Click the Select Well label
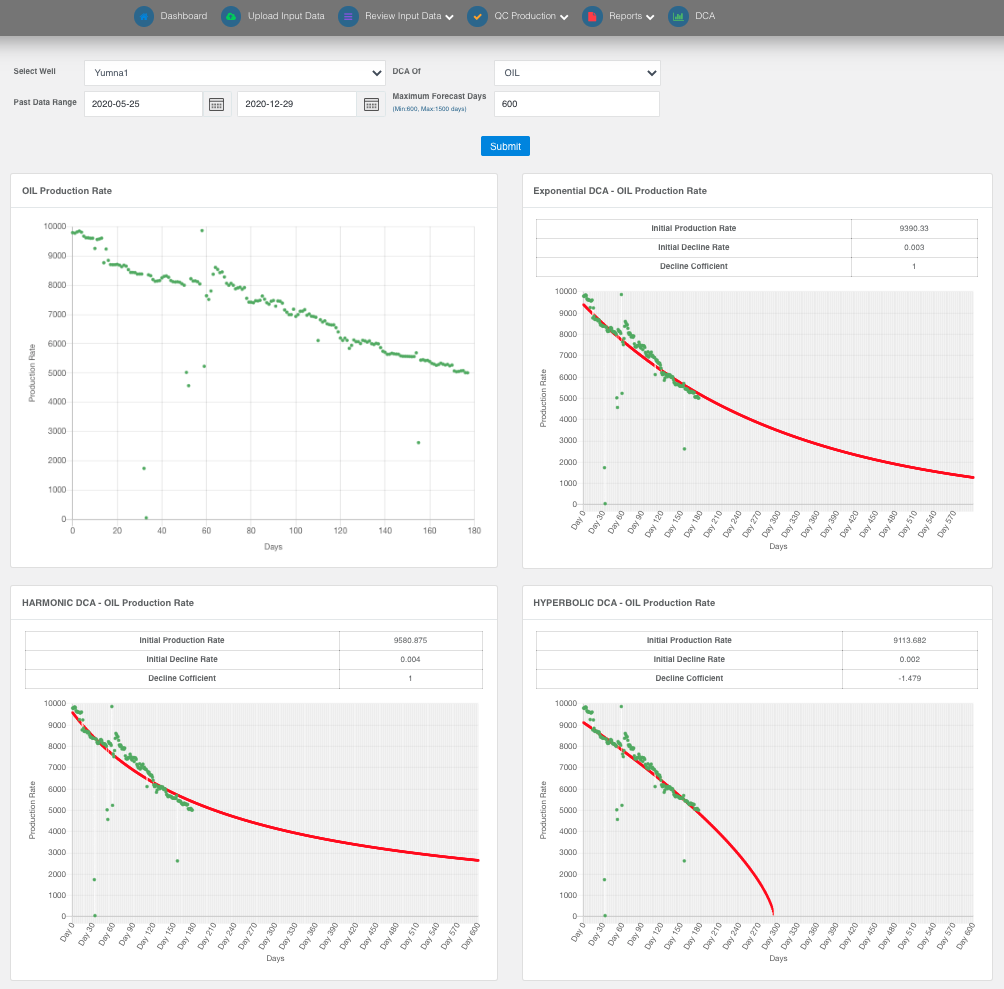Screen dimensions: 1004x989 point(35,71)
